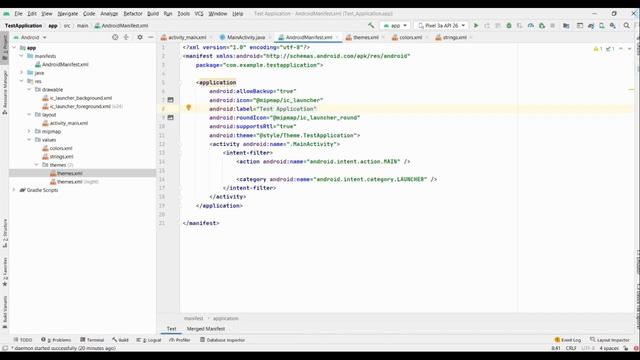Open the TODO tool window

(x=23, y=340)
